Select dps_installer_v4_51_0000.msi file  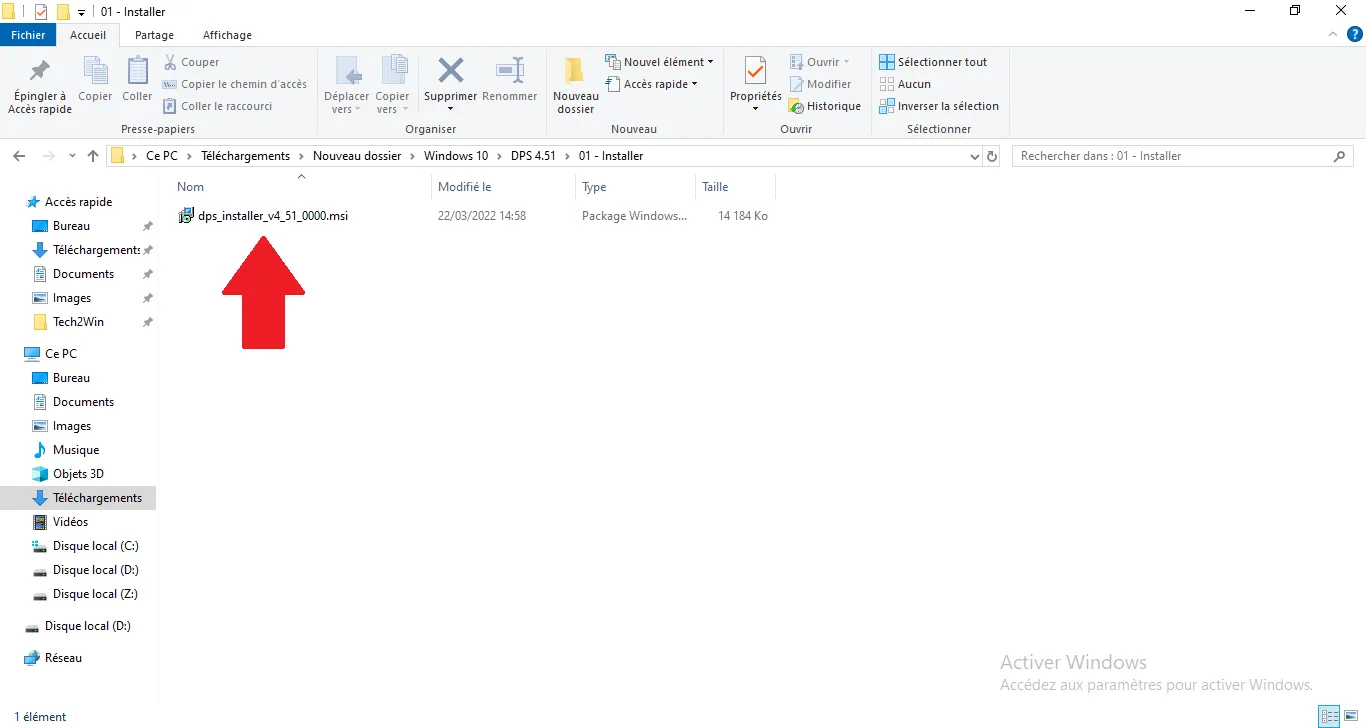(x=272, y=216)
